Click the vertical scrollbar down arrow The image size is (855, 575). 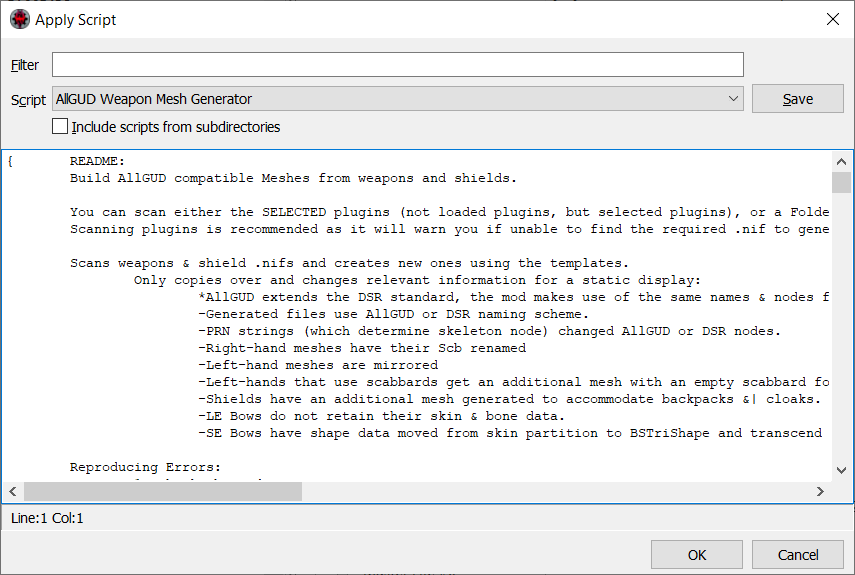pyautogui.click(x=841, y=470)
